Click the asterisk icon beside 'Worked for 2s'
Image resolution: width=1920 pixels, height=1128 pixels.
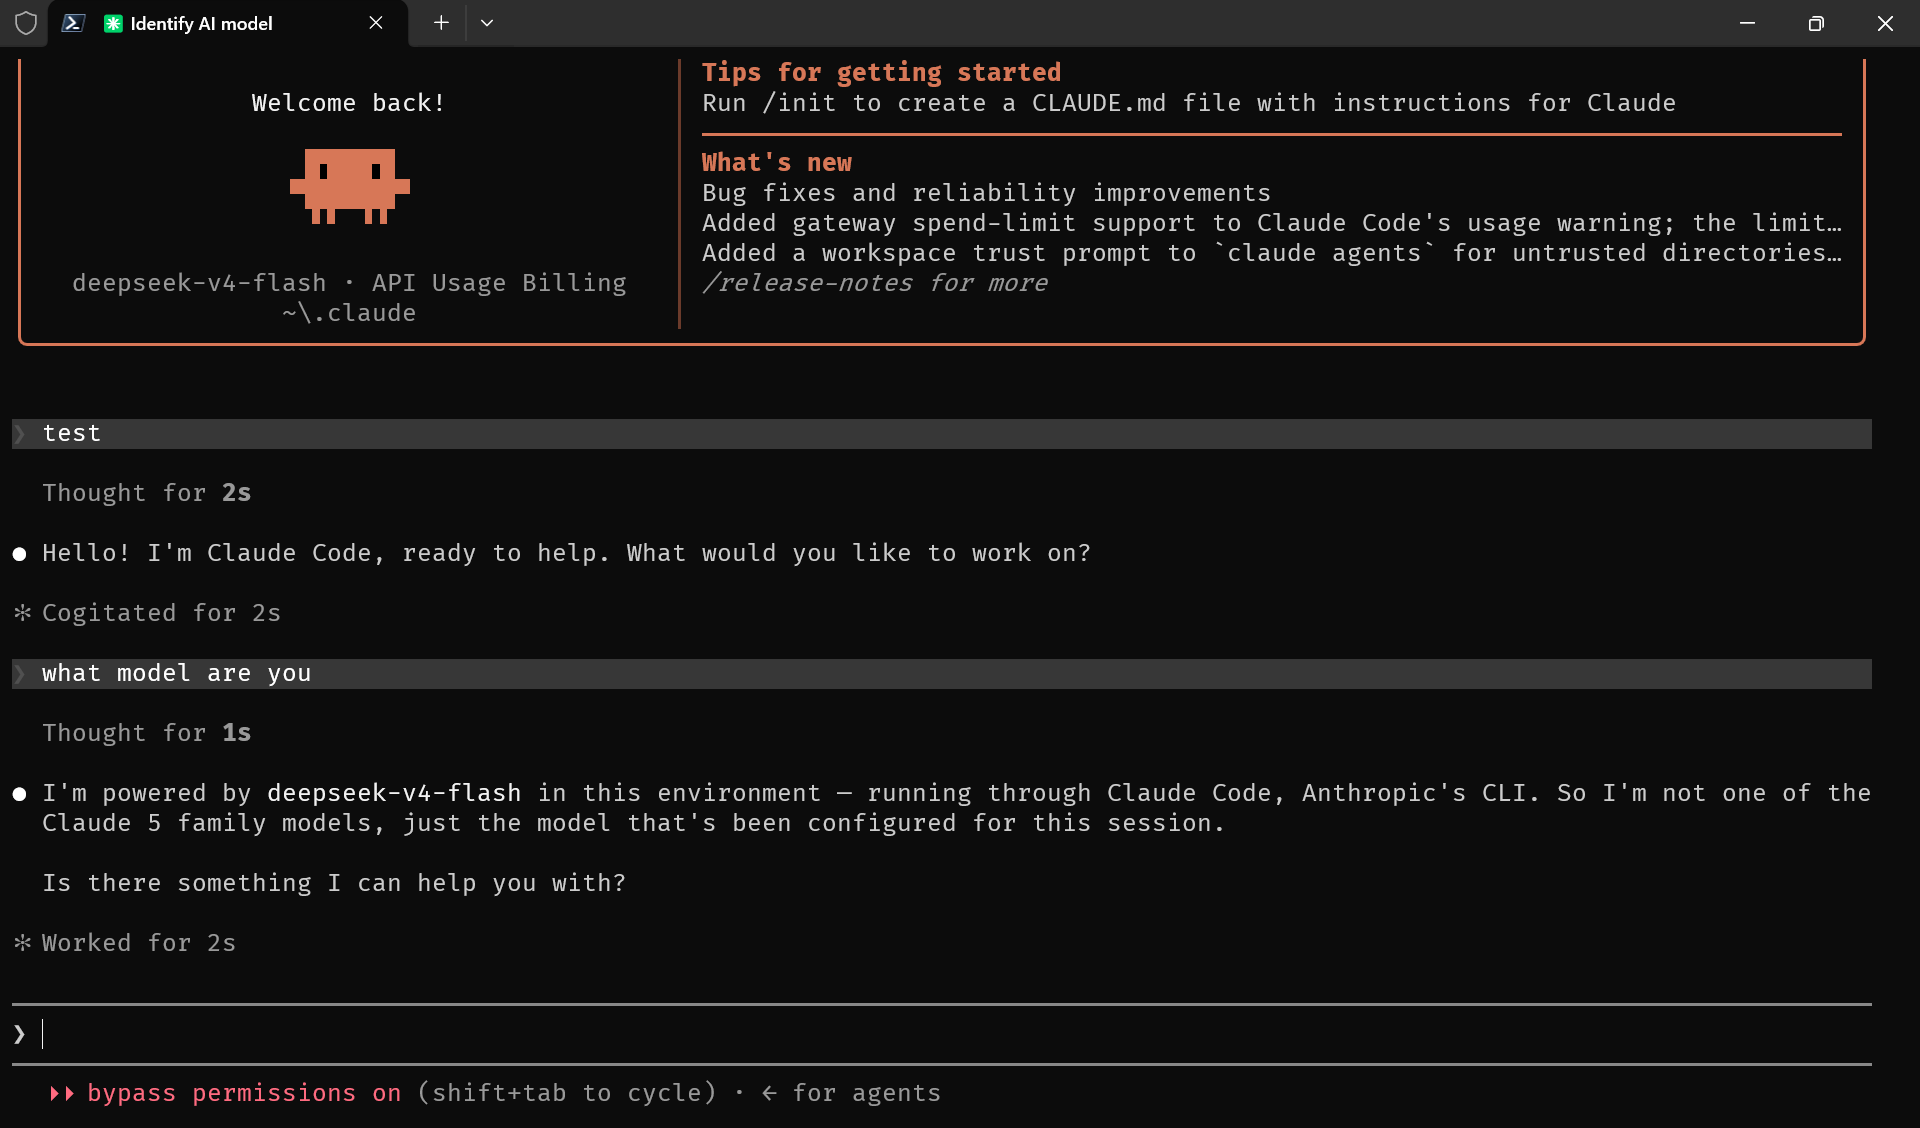(x=22, y=943)
